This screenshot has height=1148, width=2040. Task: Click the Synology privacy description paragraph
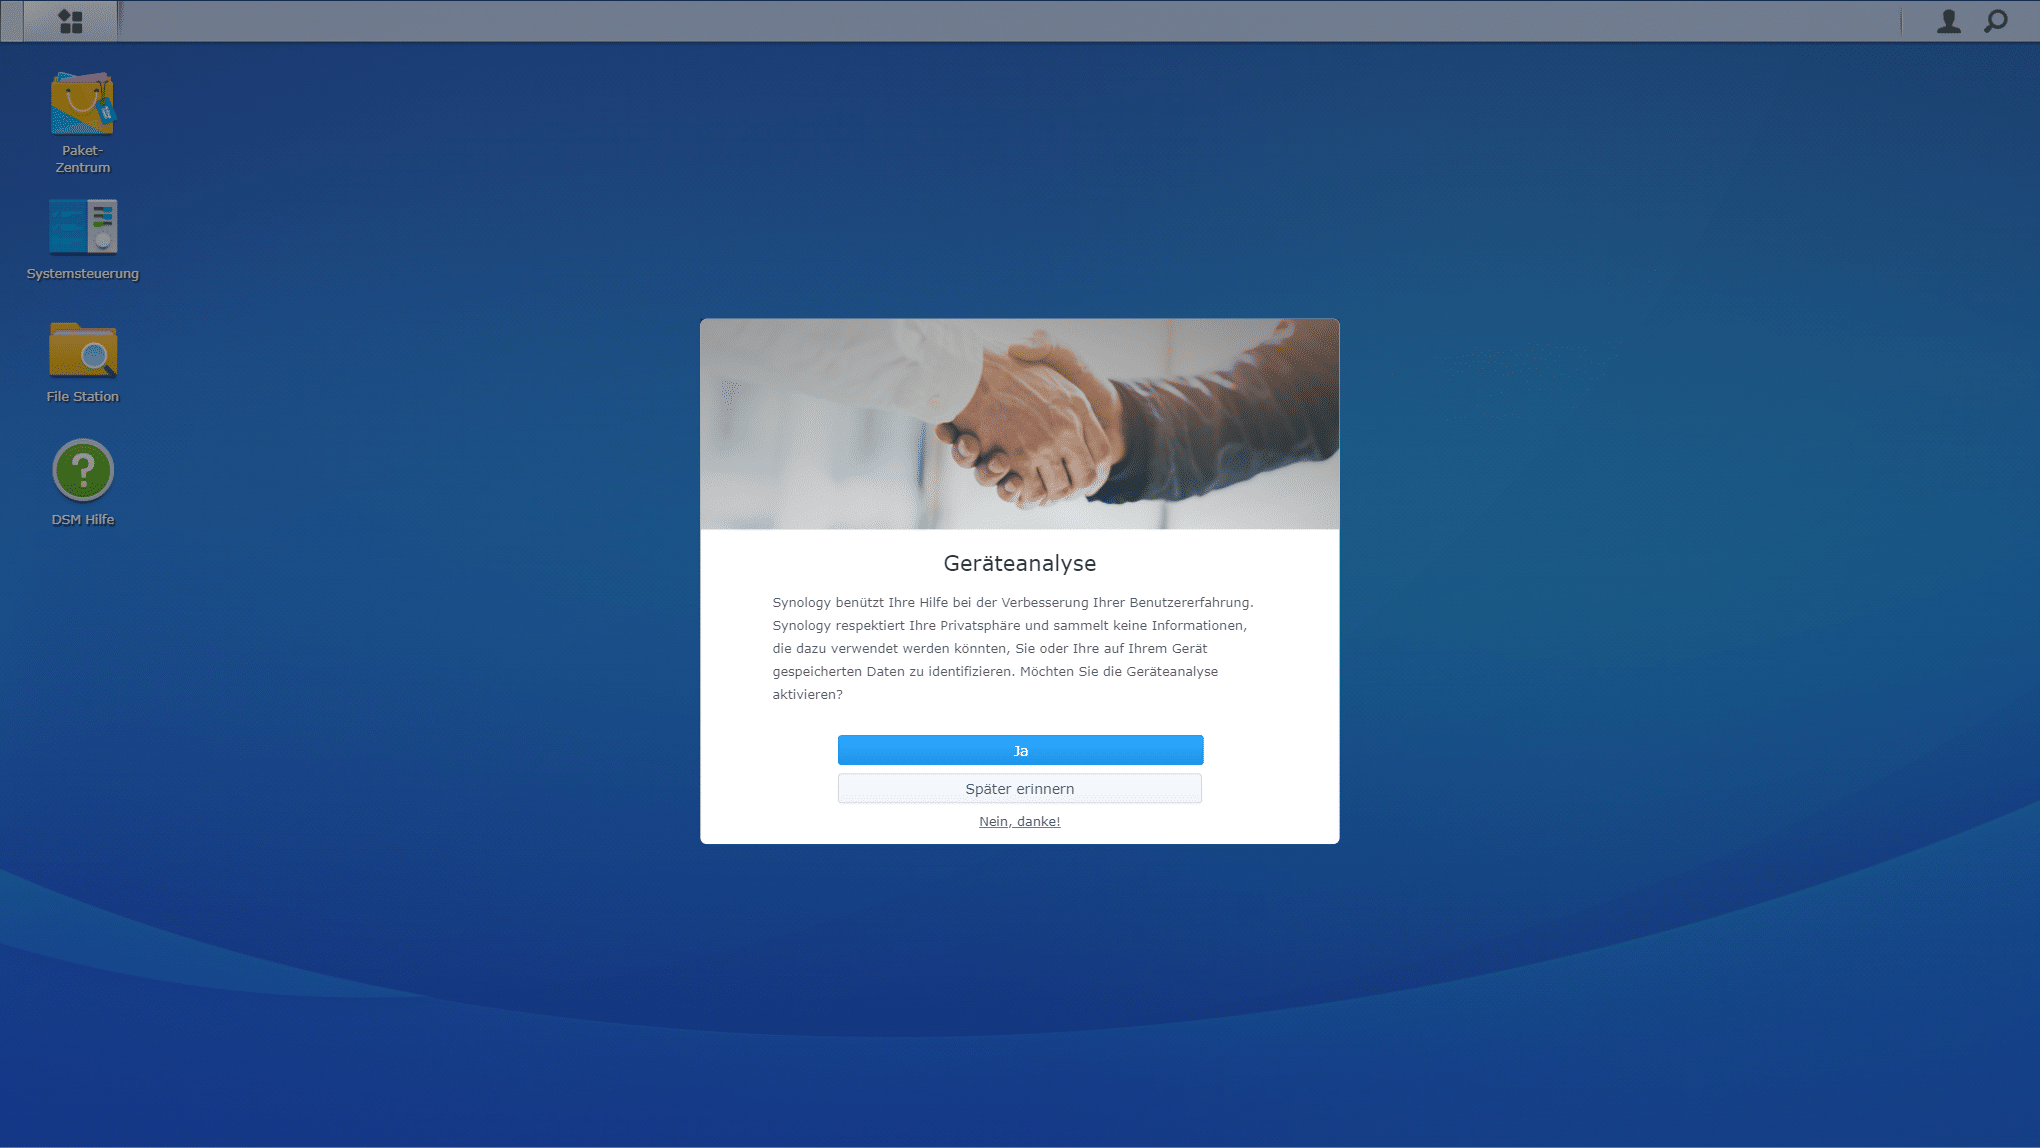point(1012,648)
